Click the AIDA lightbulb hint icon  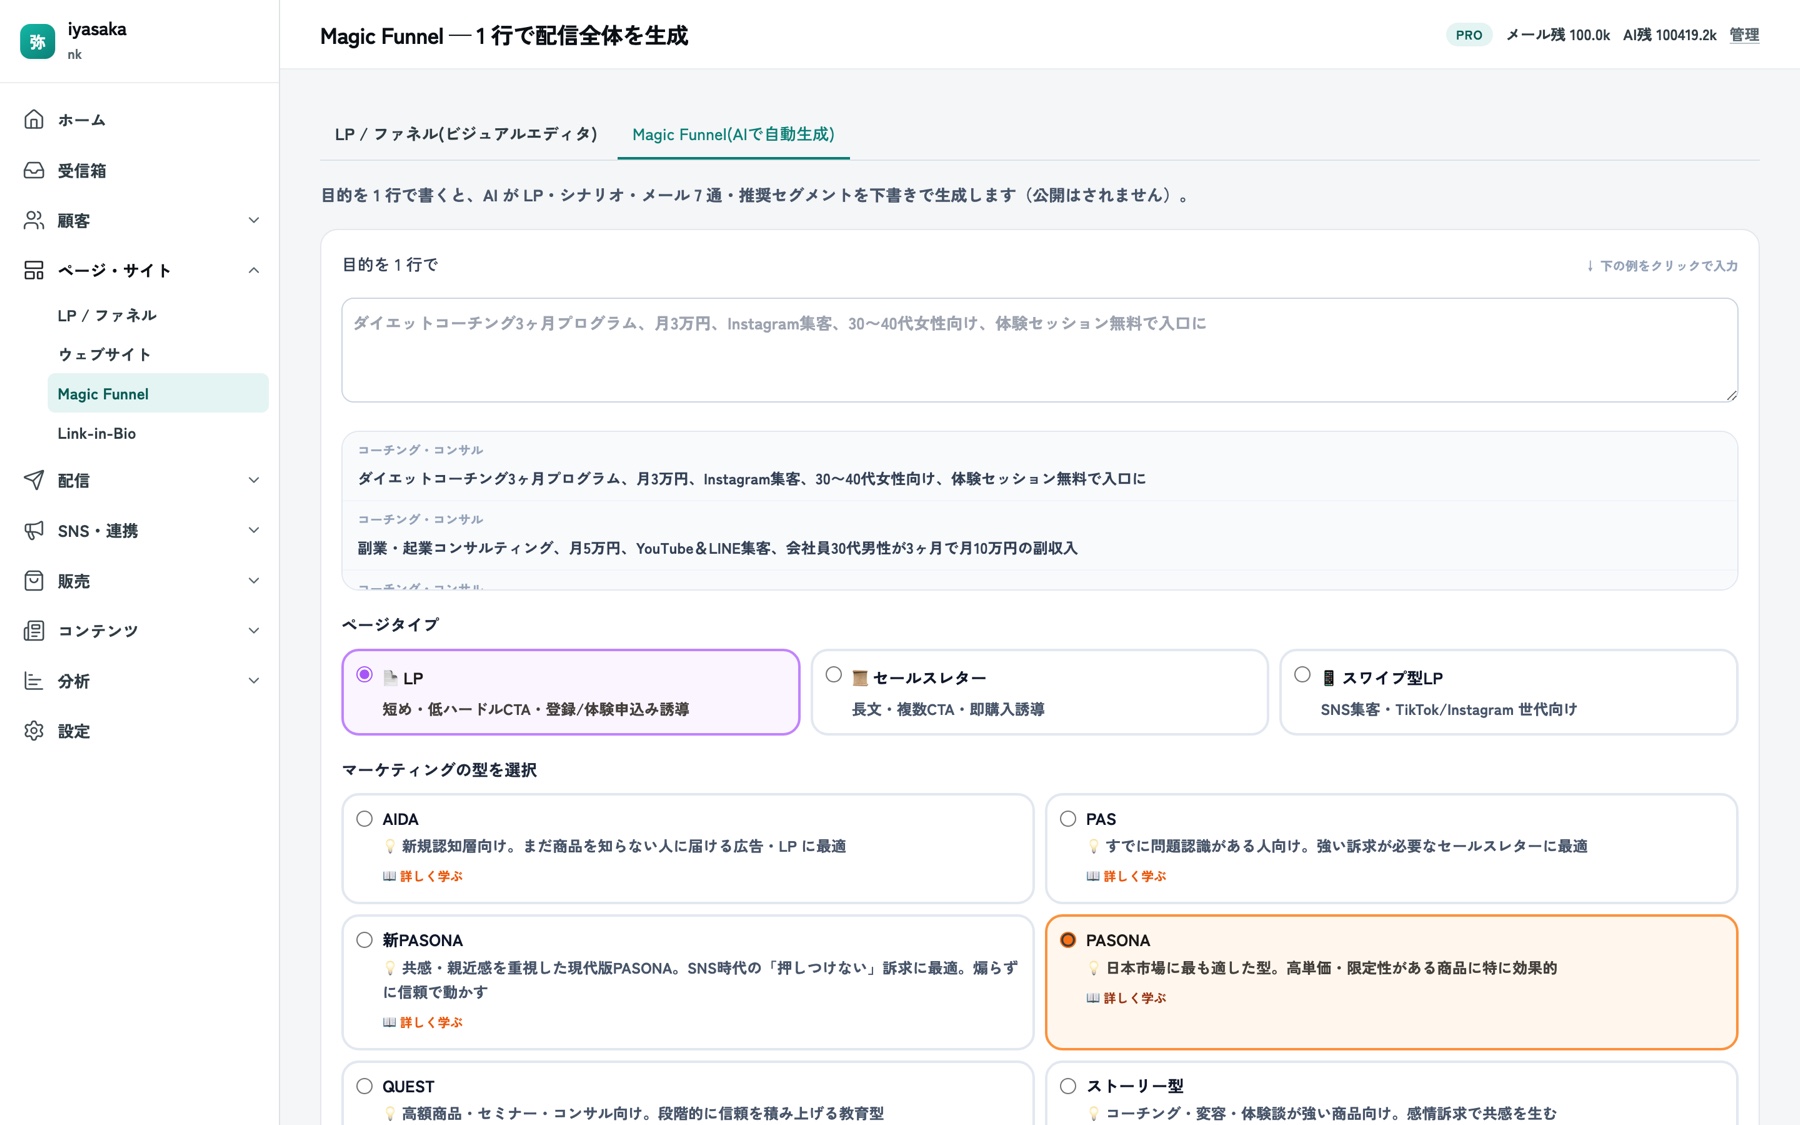[x=390, y=846]
